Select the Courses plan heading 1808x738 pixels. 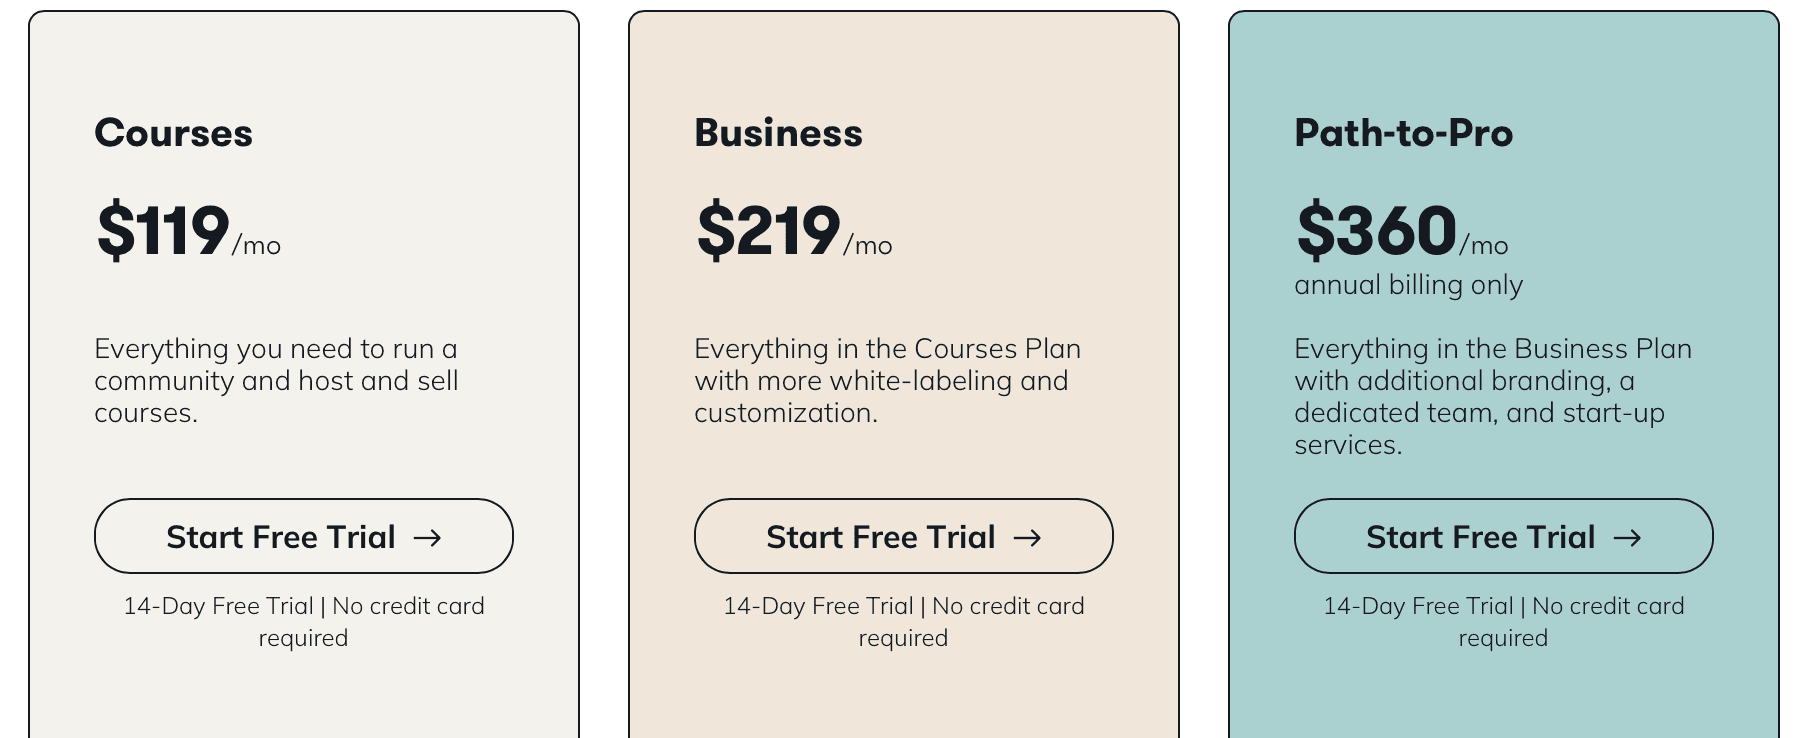point(173,132)
